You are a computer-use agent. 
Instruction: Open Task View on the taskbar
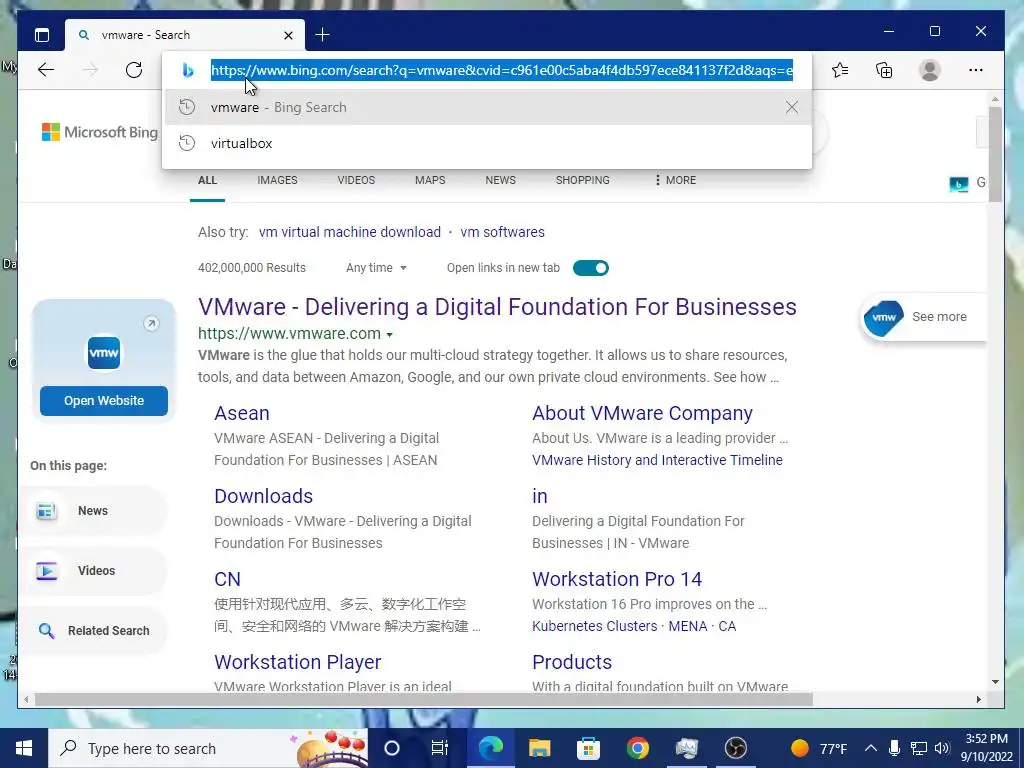tap(440, 748)
